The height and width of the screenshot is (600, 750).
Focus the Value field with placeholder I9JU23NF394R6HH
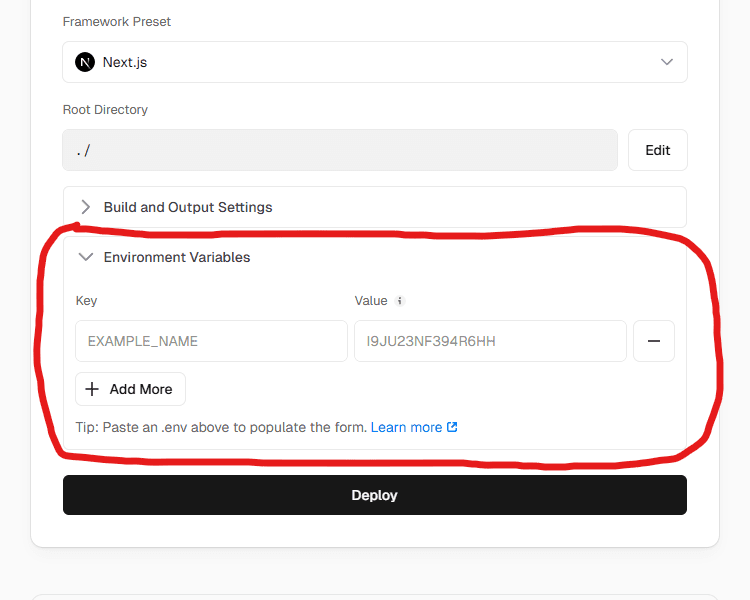pos(490,341)
